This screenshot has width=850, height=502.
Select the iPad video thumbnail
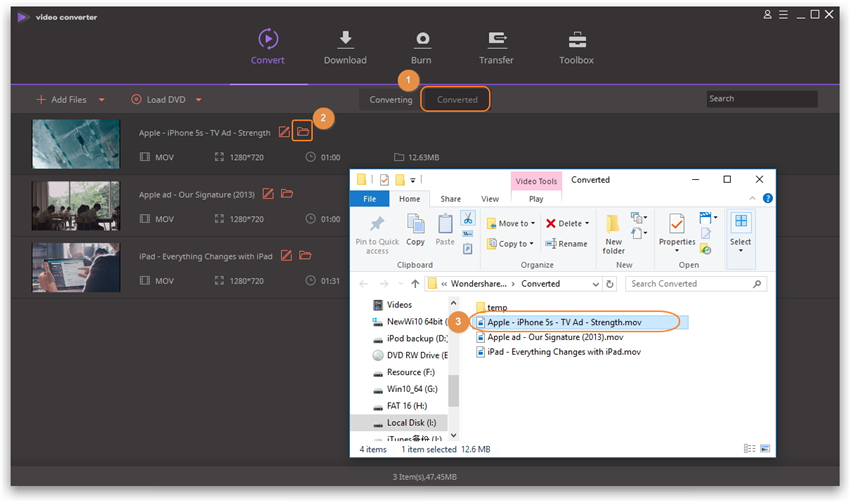(x=76, y=268)
